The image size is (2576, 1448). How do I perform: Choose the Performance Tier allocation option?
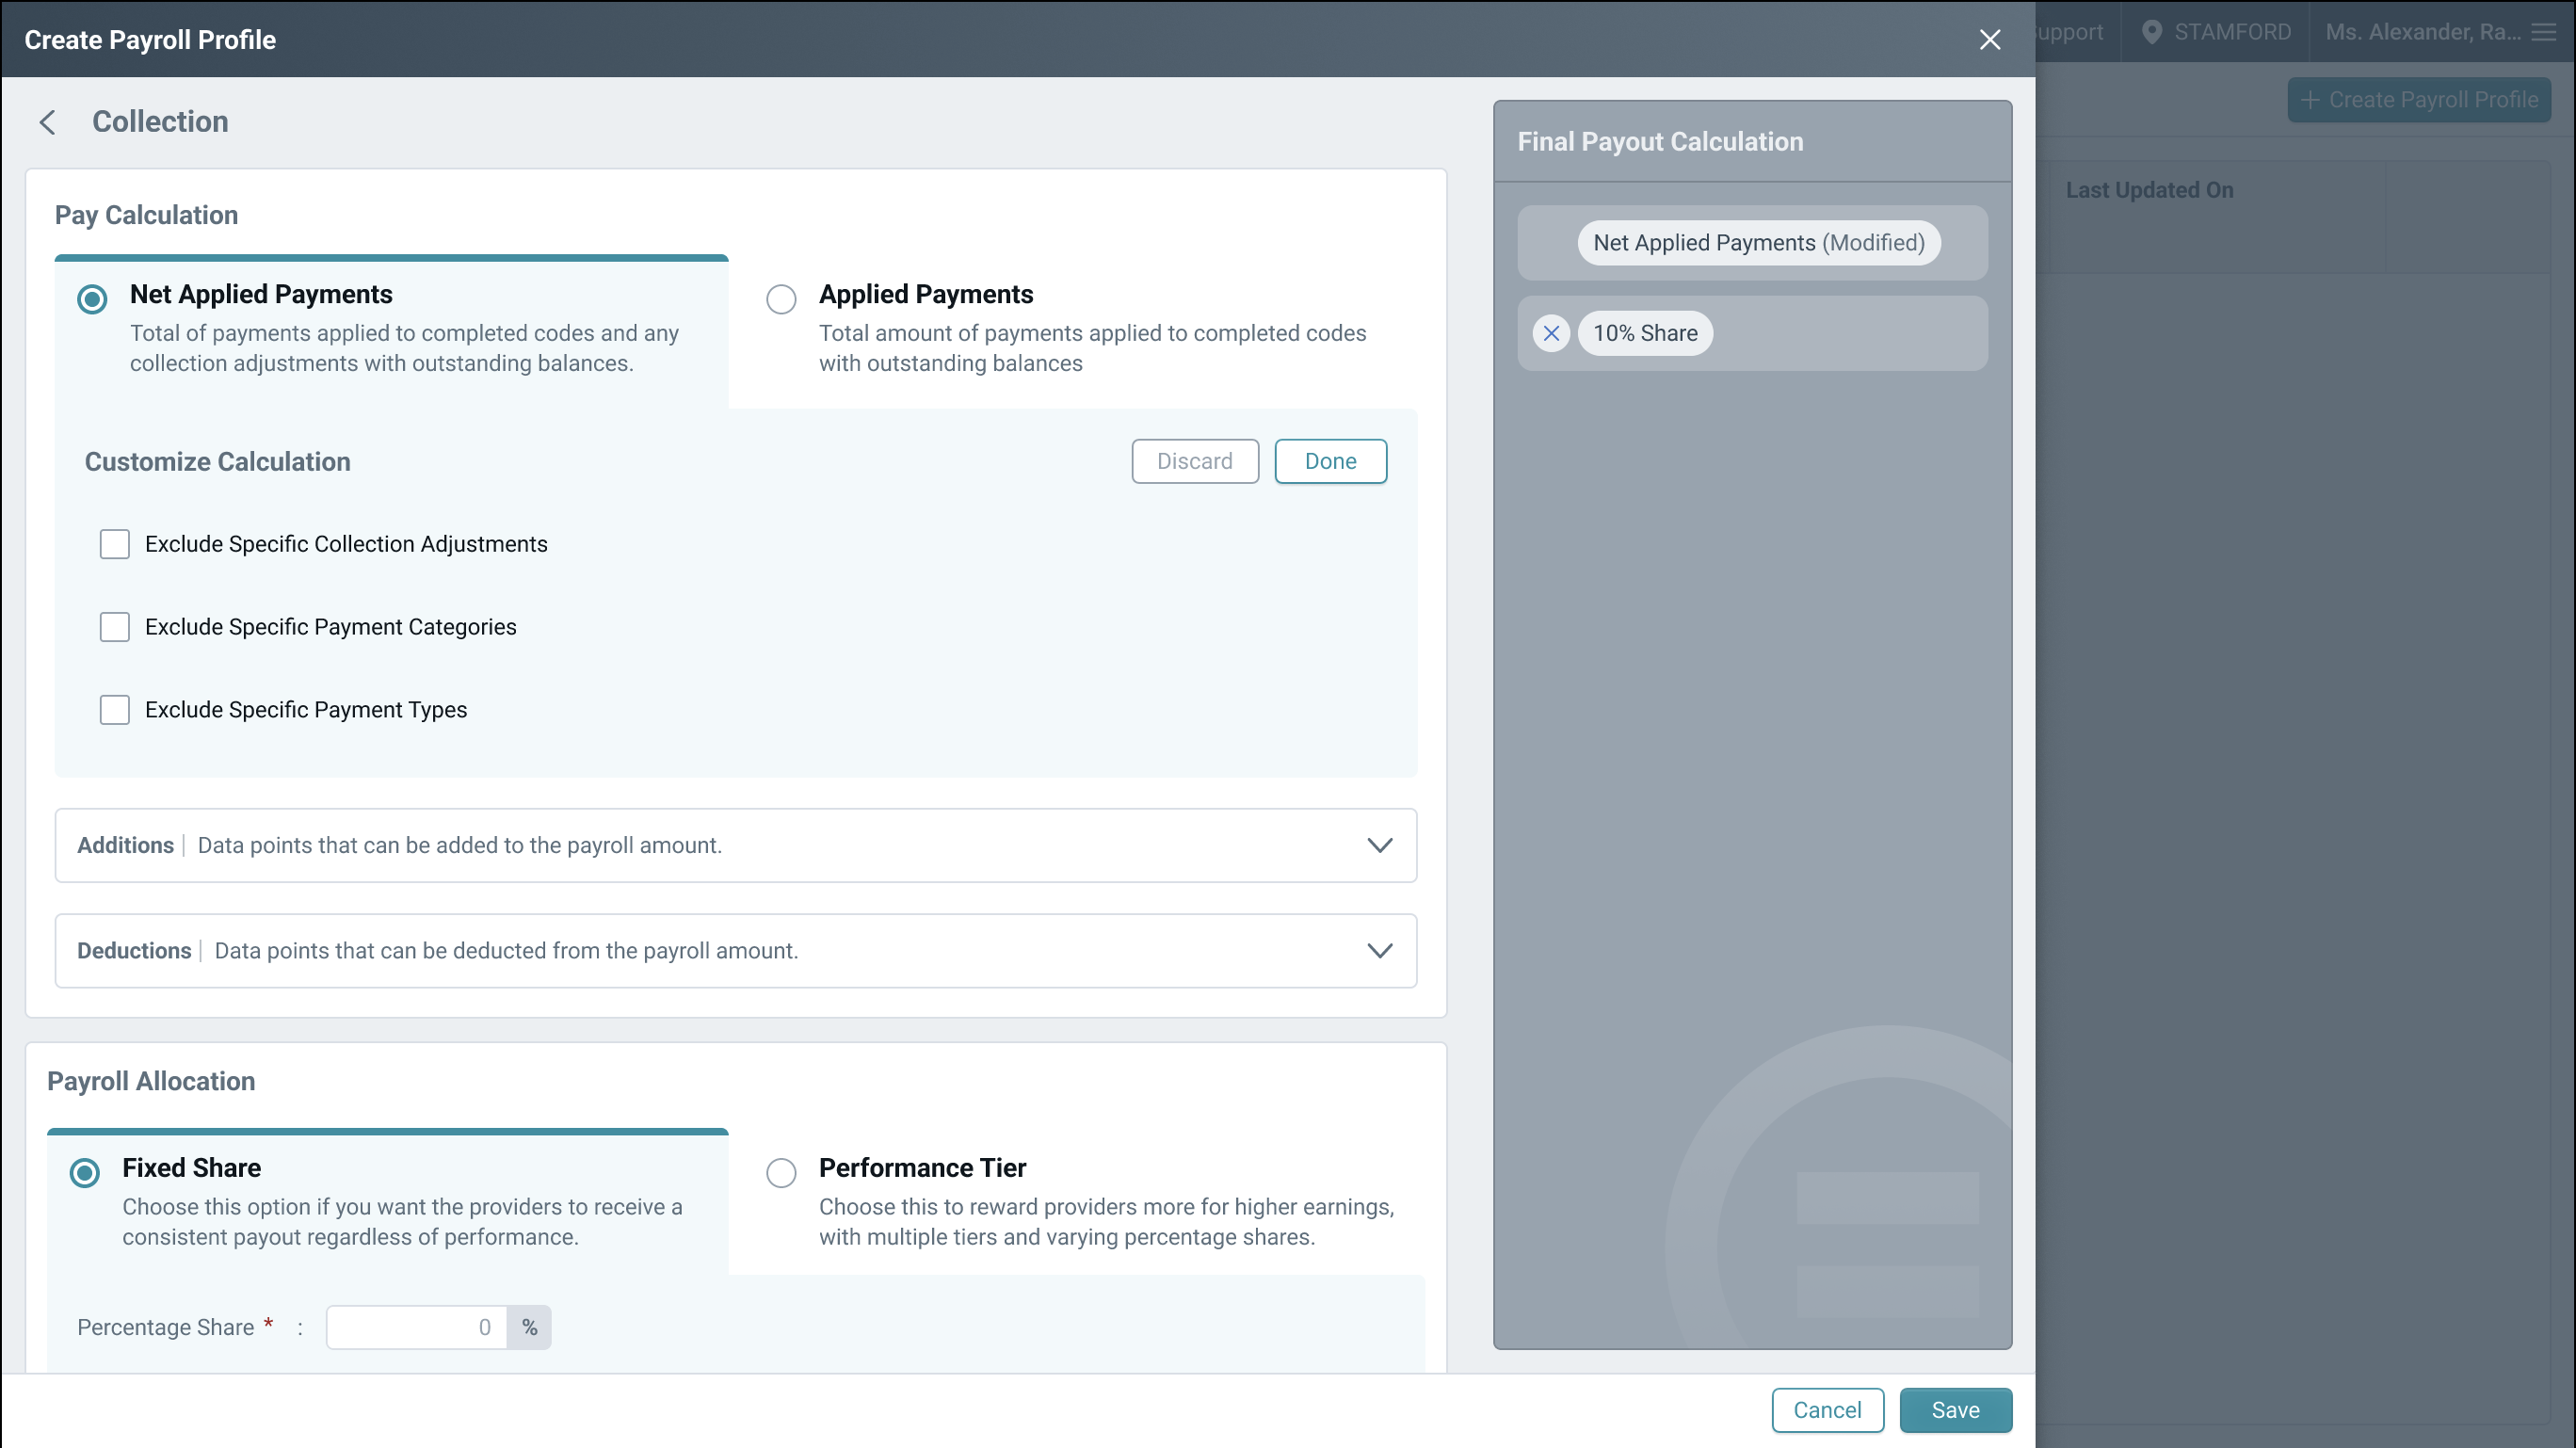781,1172
